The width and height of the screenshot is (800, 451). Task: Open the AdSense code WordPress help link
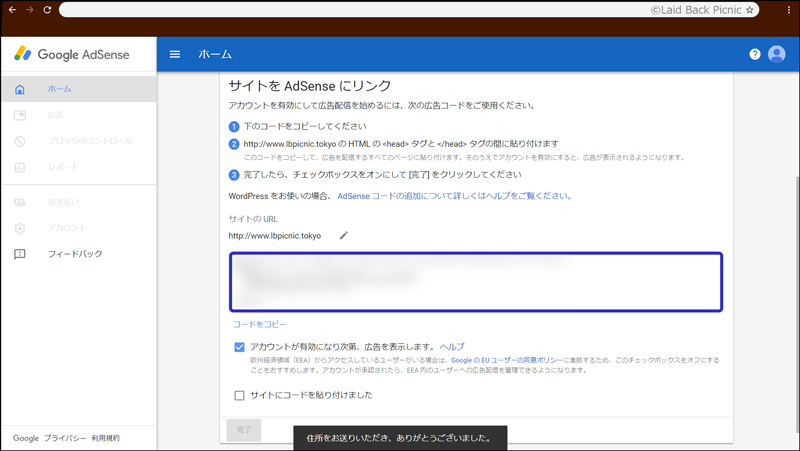(x=455, y=196)
